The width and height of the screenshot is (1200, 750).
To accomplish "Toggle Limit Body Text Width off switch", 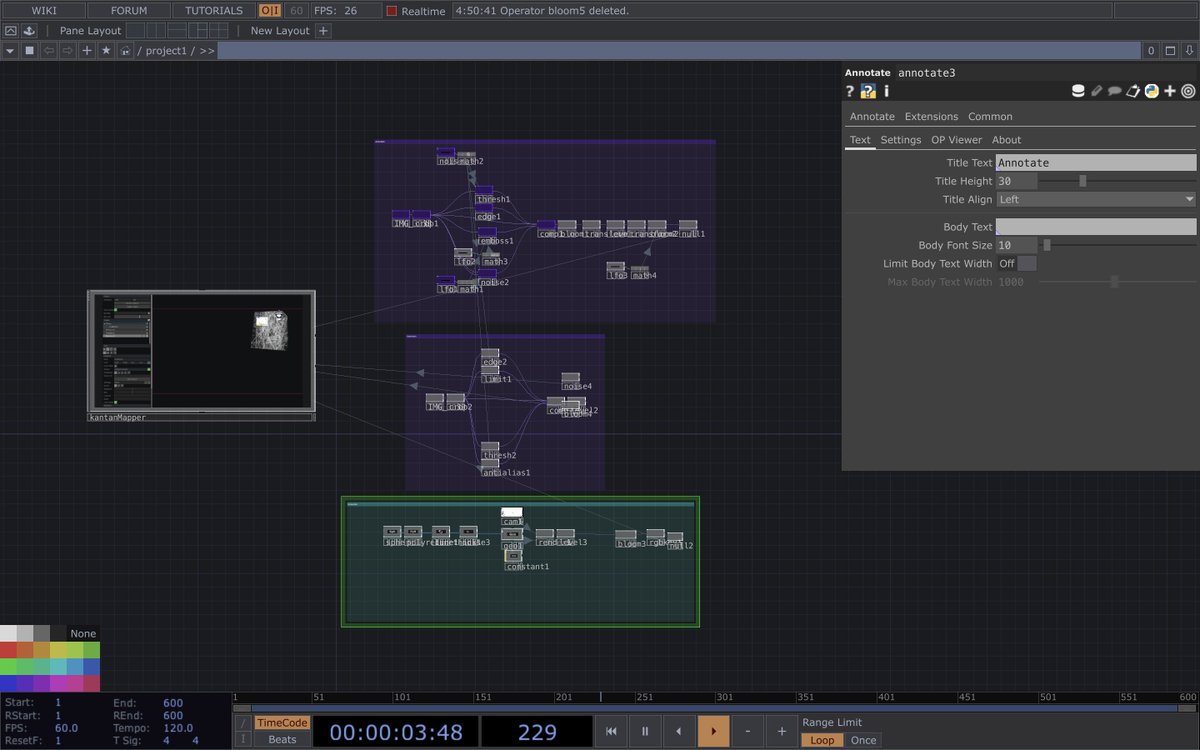I will (1016, 264).
